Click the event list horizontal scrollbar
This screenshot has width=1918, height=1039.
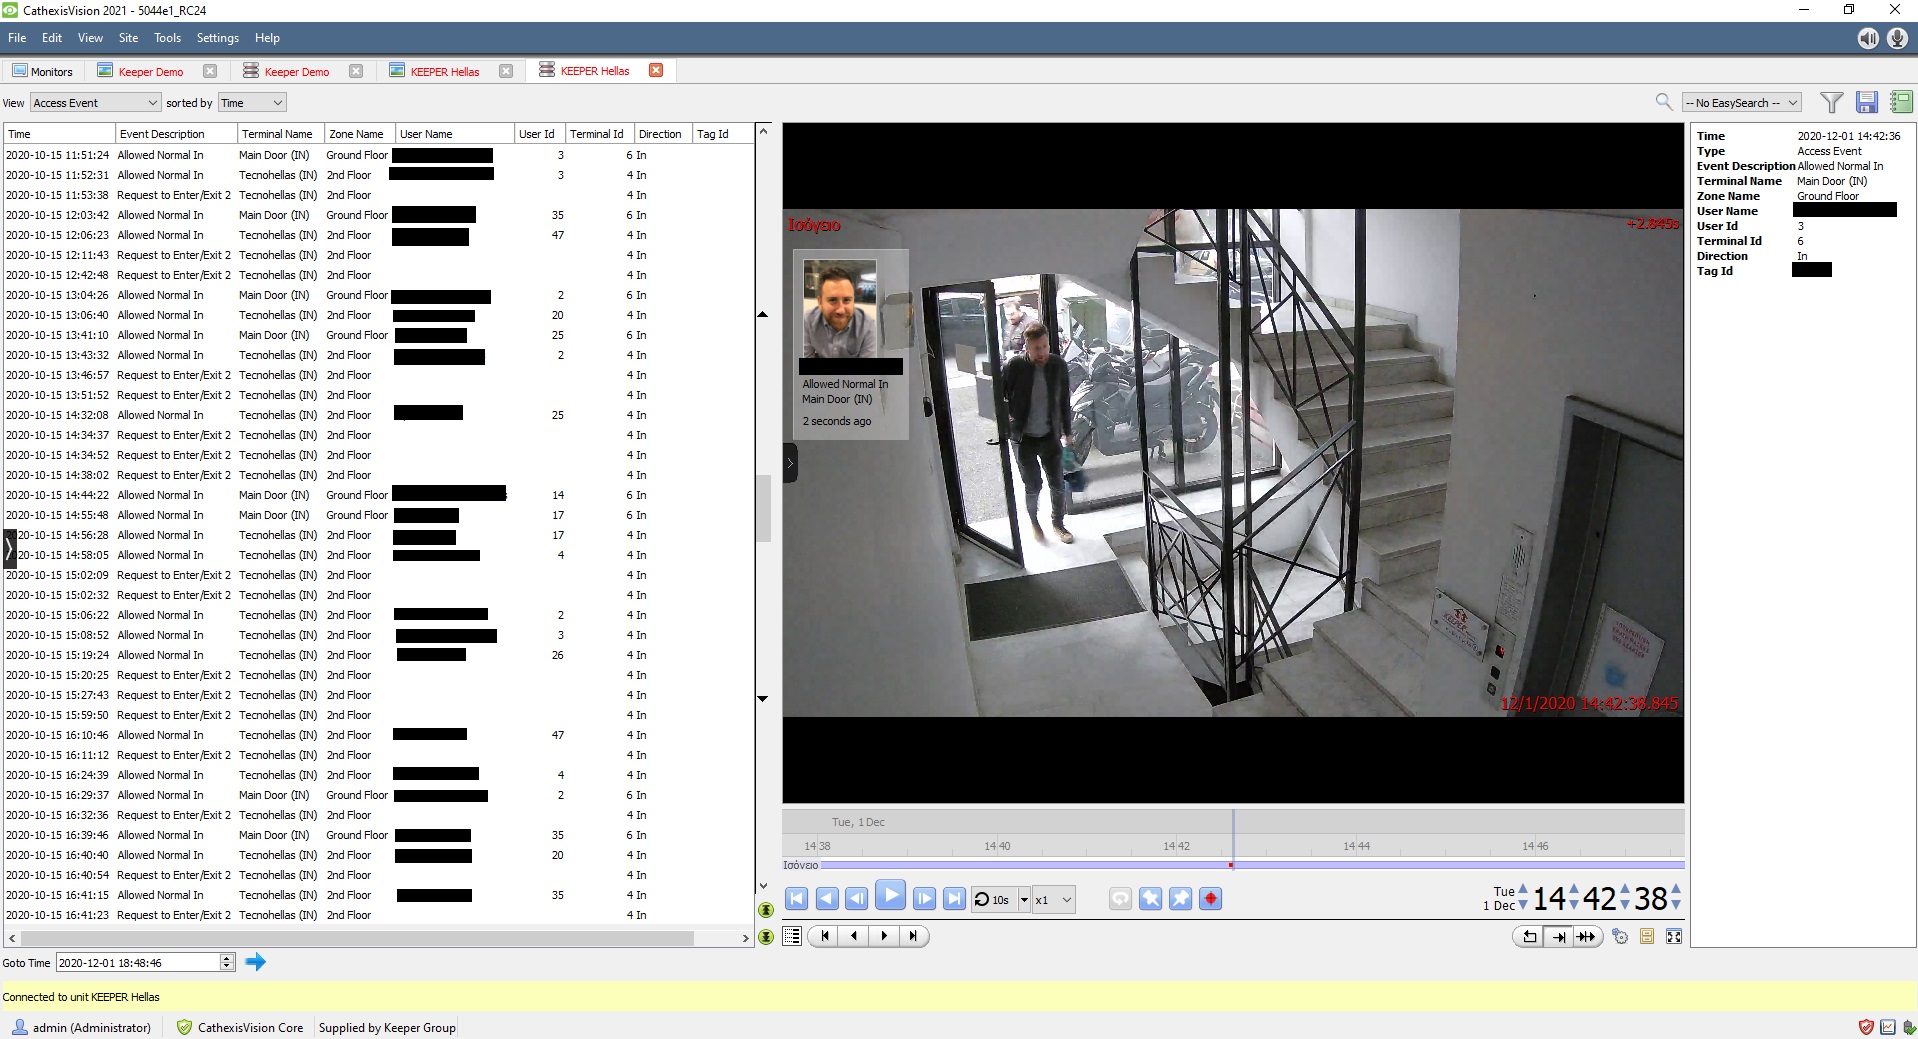(357, 938)
